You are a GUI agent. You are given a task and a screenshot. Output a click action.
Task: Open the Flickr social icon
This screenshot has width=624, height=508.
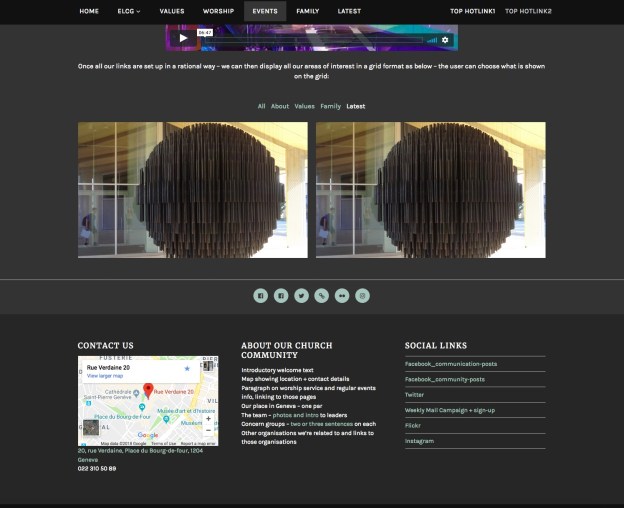(342, 295)
